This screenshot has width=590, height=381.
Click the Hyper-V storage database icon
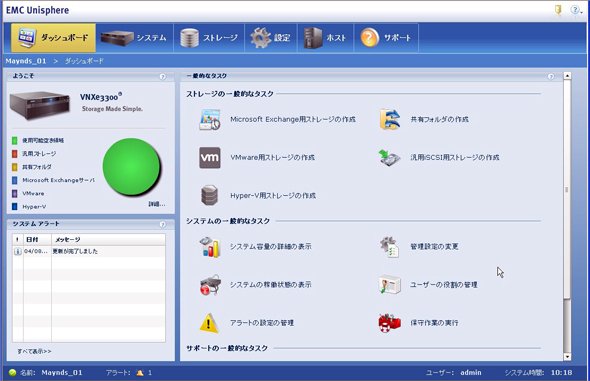click(210, 195)
